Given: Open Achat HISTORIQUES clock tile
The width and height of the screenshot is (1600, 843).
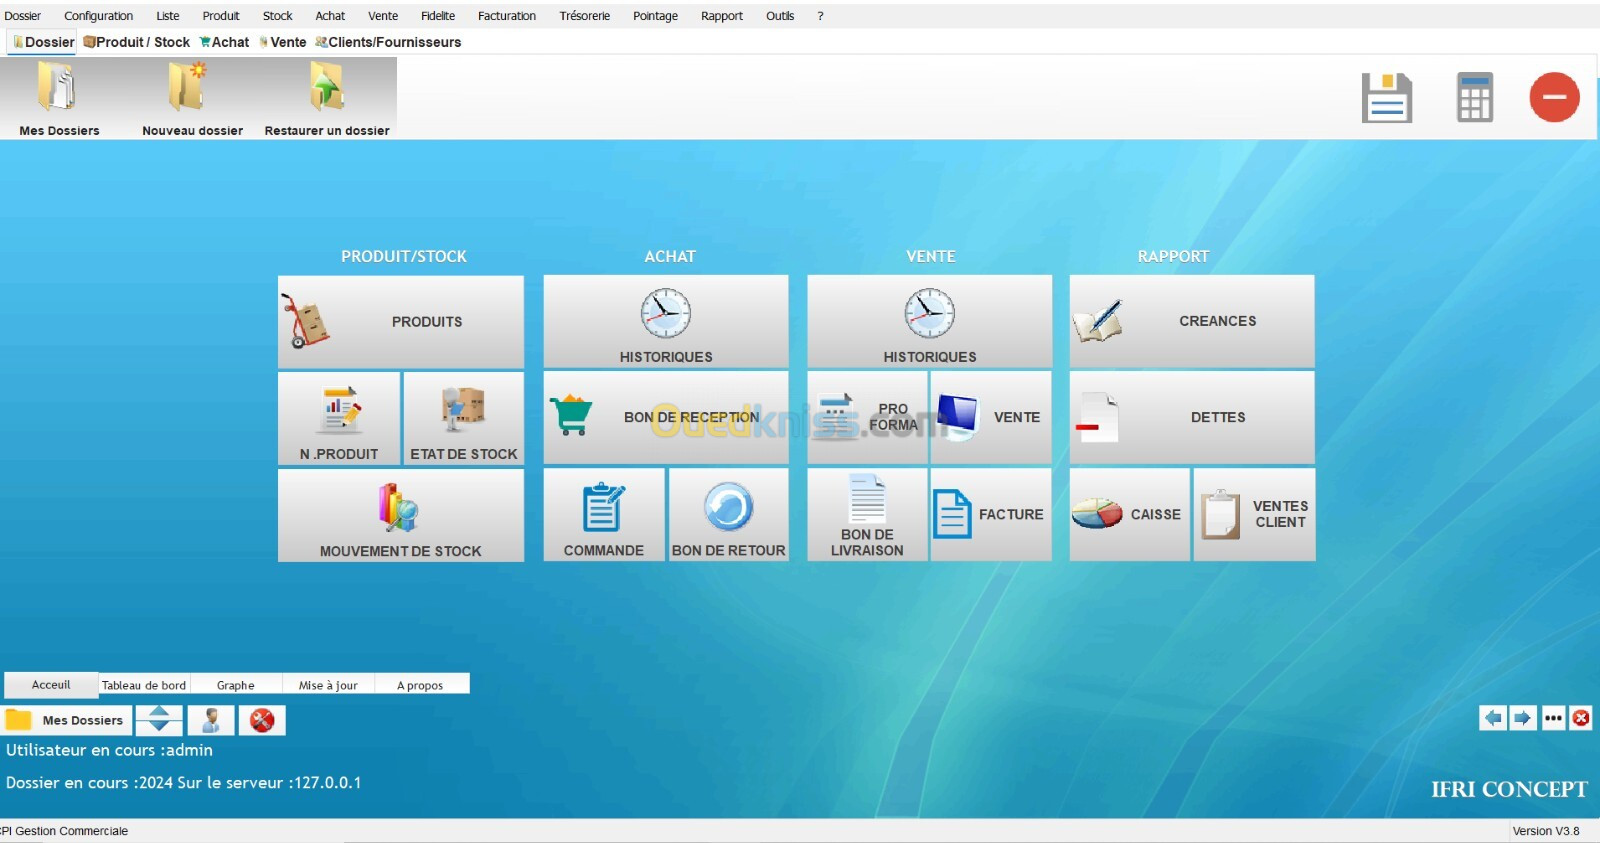Looking at the screenshot, I should tap(666, 322).
